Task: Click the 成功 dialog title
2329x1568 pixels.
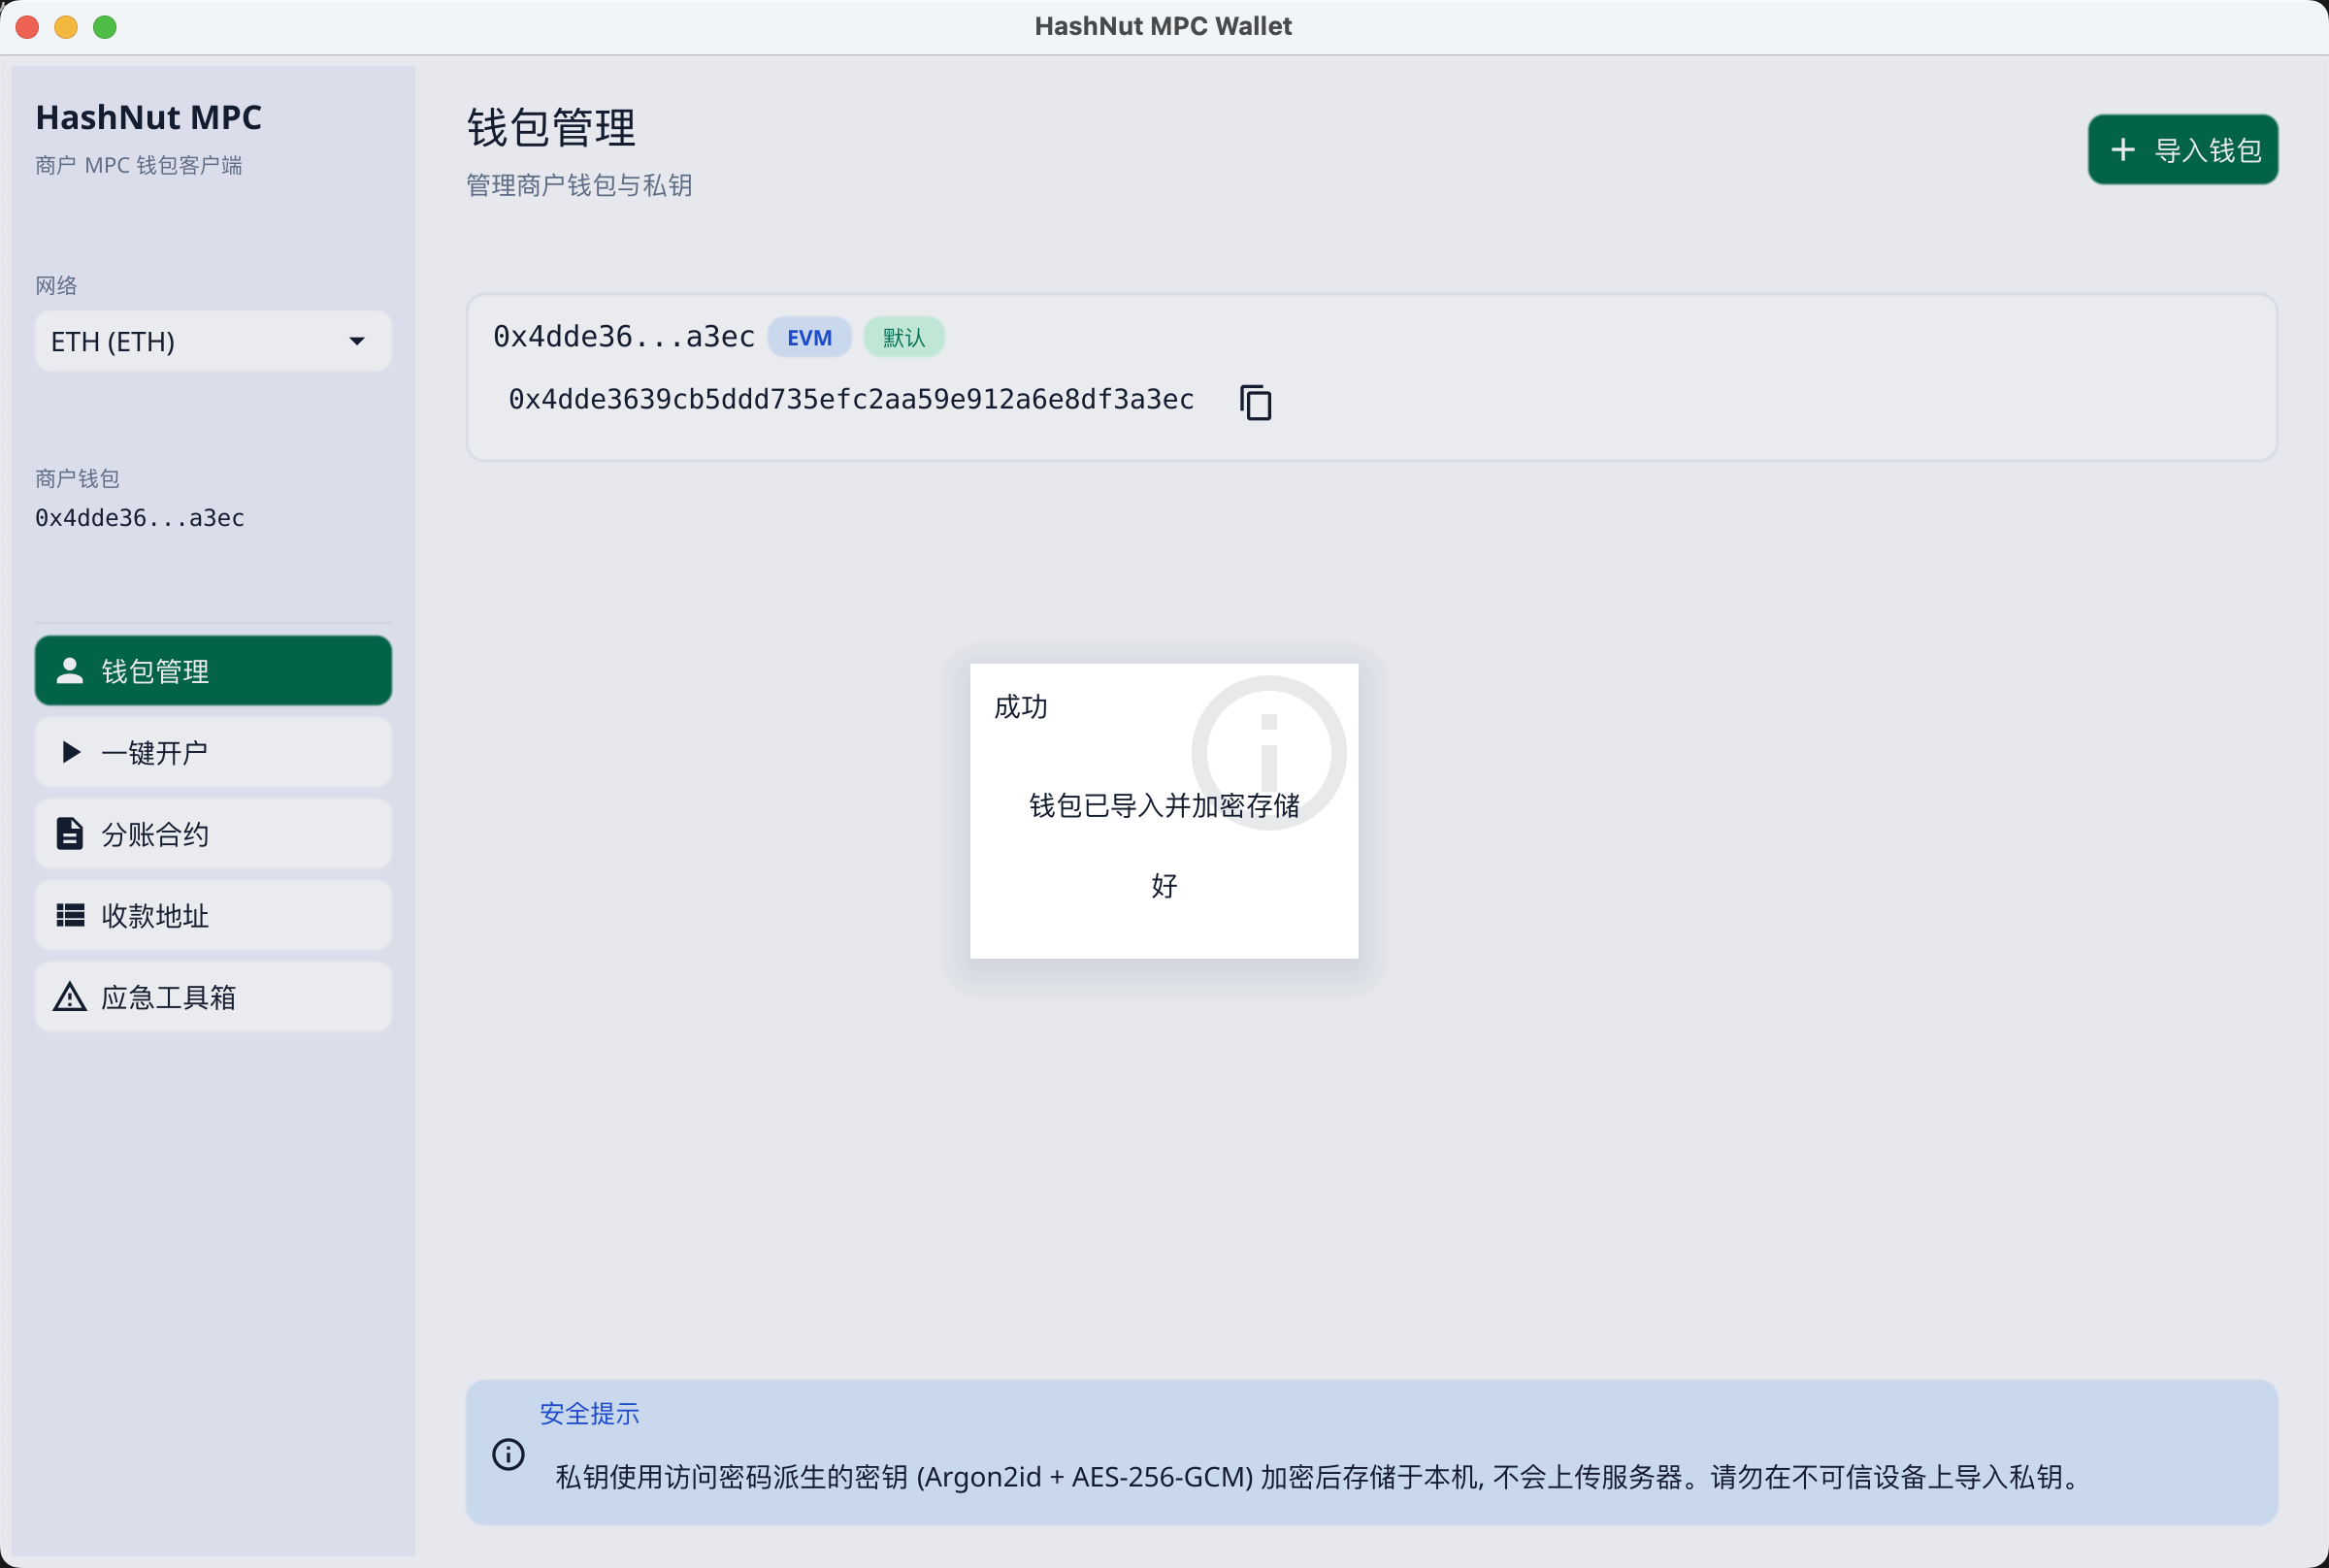Action: point(1021,707)
